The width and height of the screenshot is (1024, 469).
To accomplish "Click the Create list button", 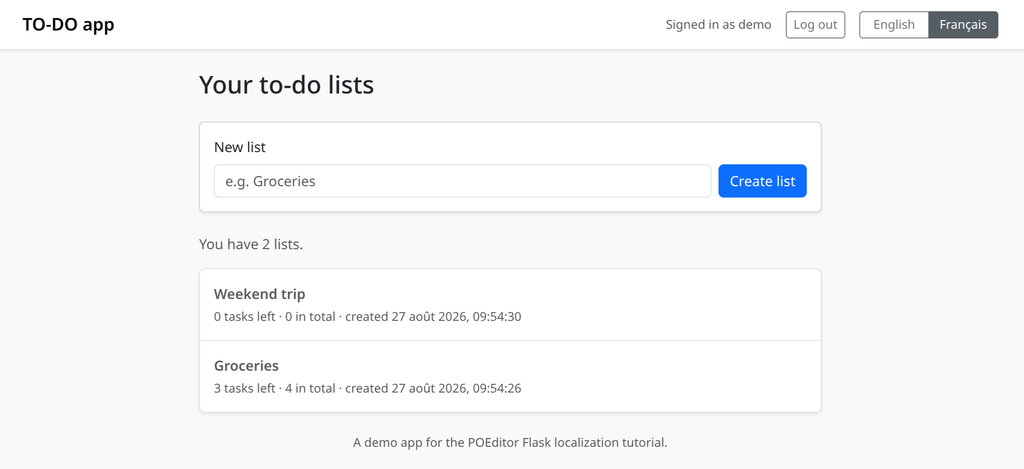I will point(762,181).
